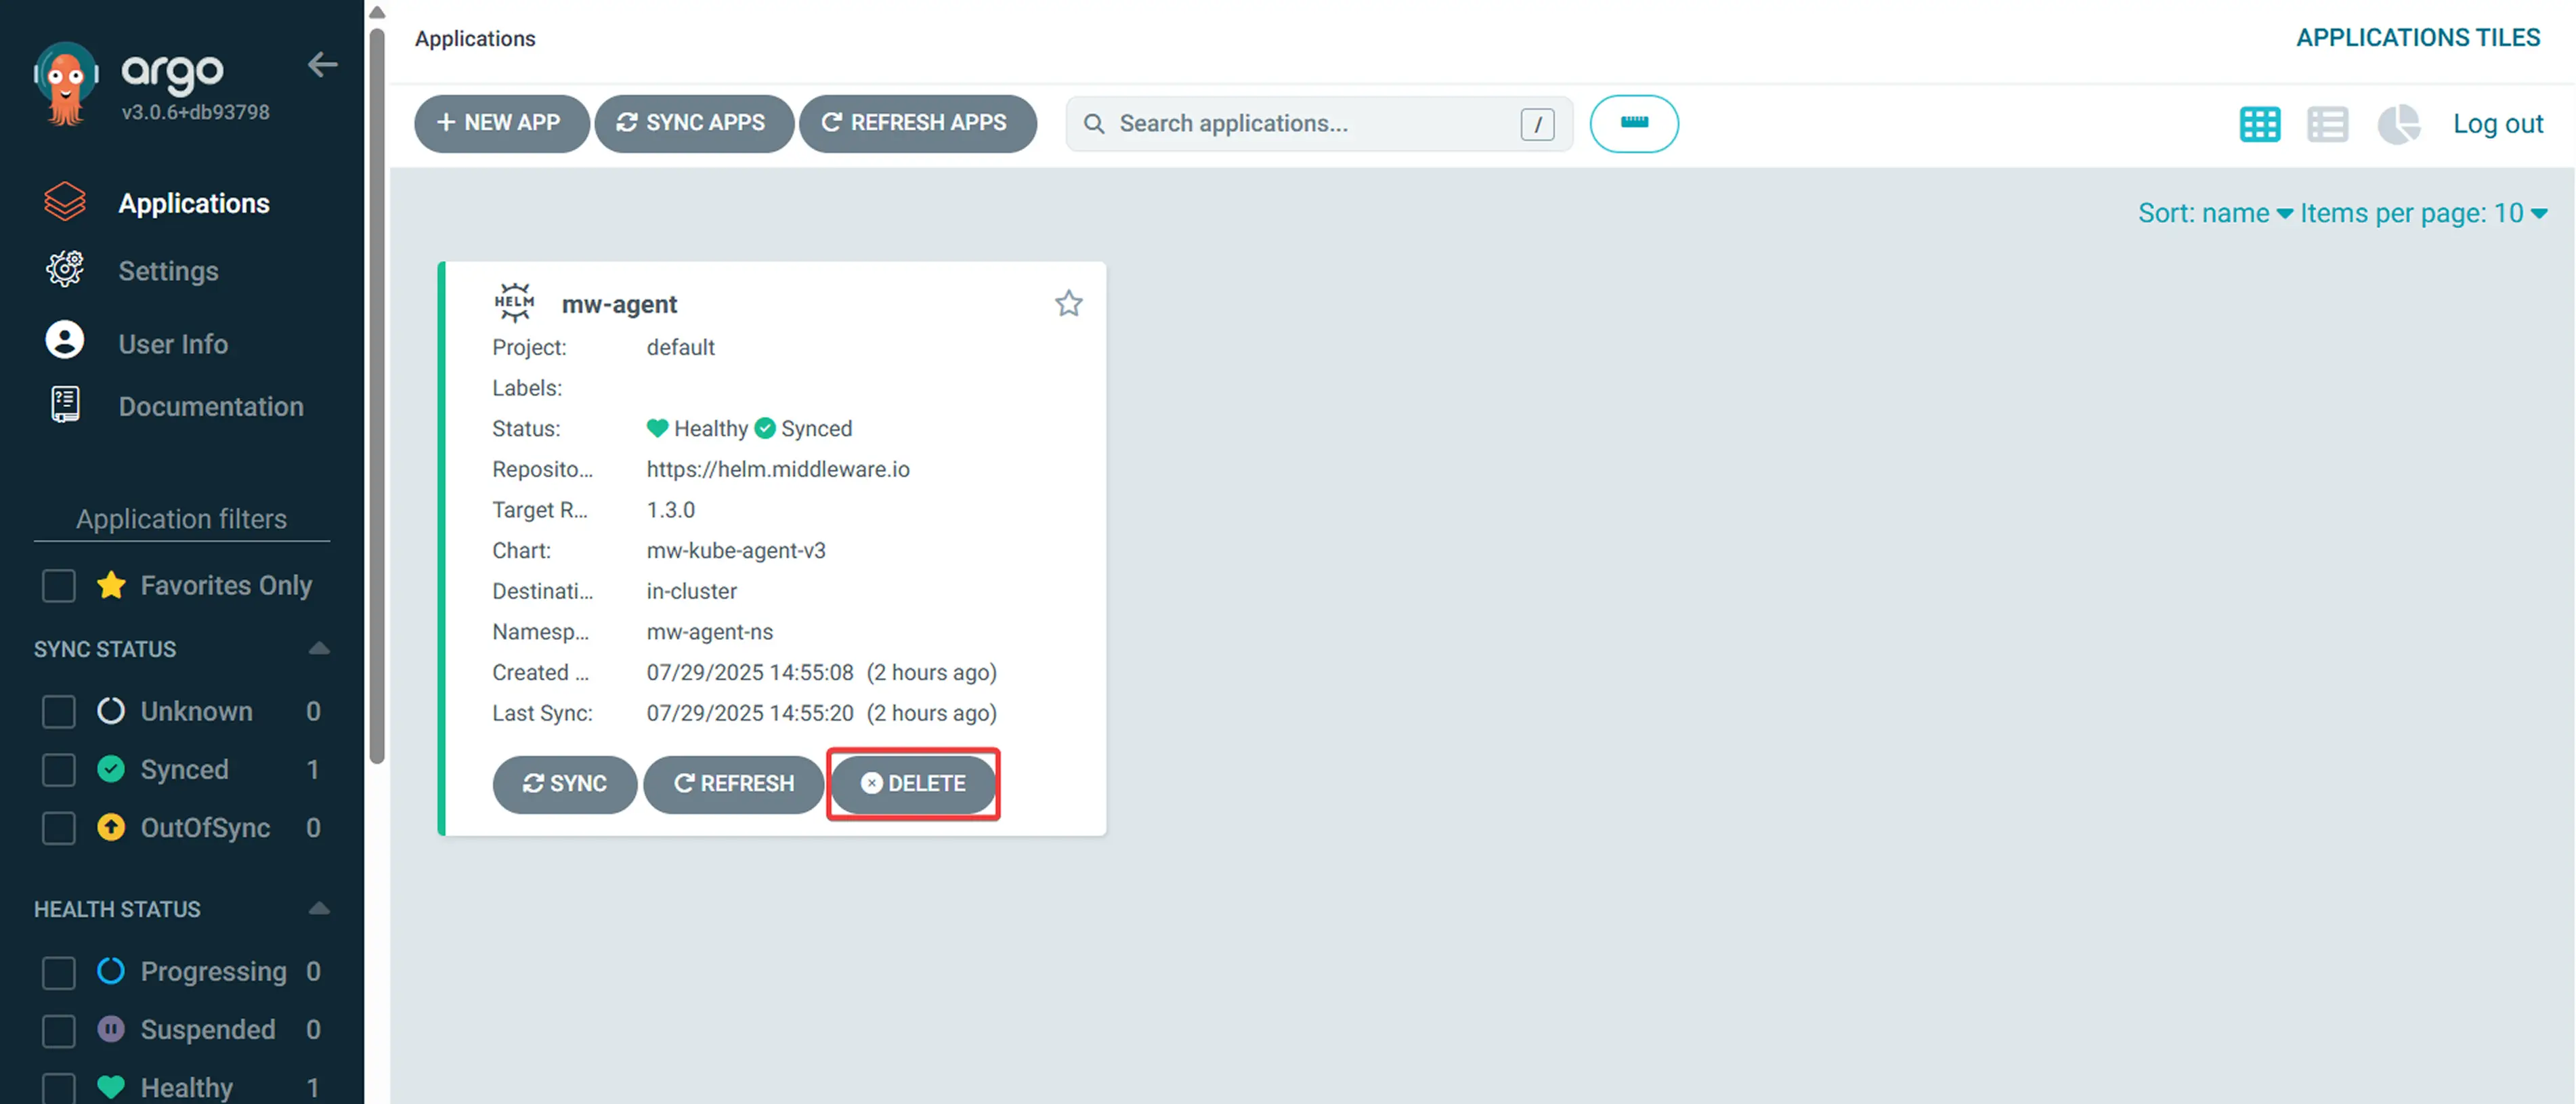The image size is (2576, 1104).
Task: Collapse the SYNC STATUS filter section
Action: click(x=319, y=649)
